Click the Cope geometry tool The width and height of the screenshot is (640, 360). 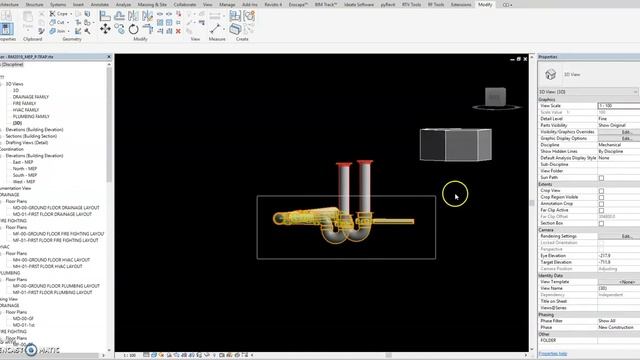click(x=59, y=13)
